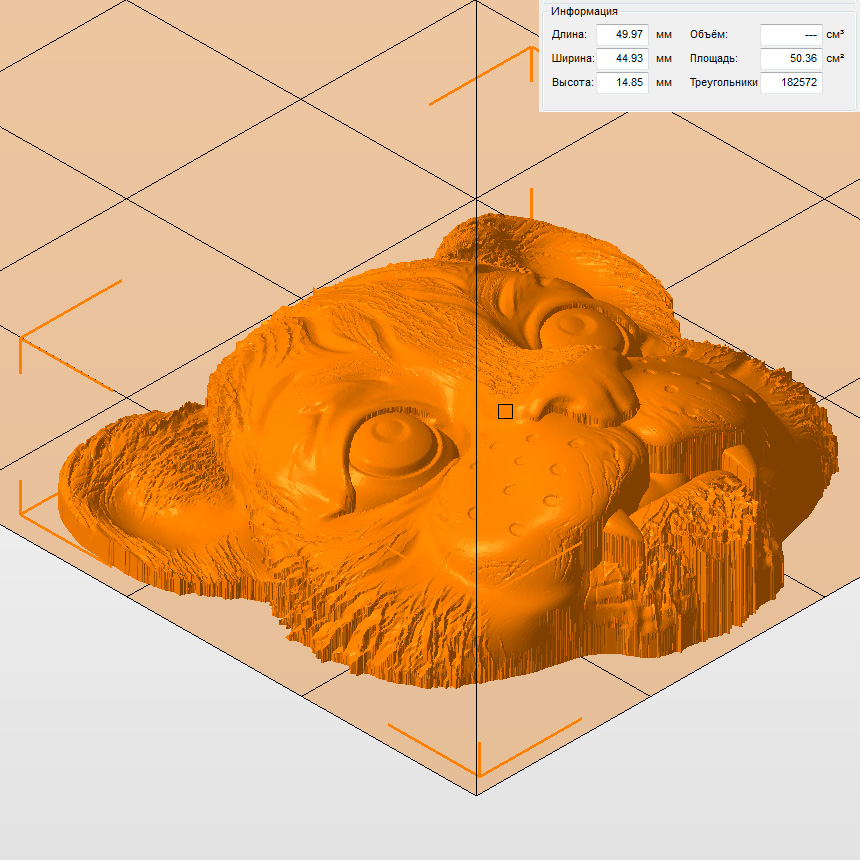
Task: Click the small square marker at model center
Action: pyautogui.click(x=505, y=411)
